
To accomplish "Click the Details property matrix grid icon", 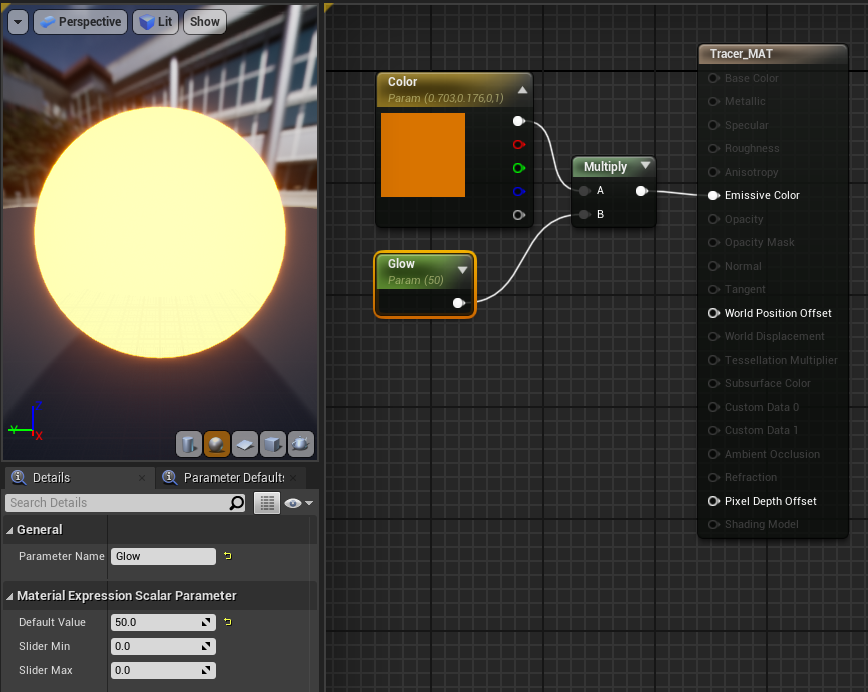I will (266, 503).
